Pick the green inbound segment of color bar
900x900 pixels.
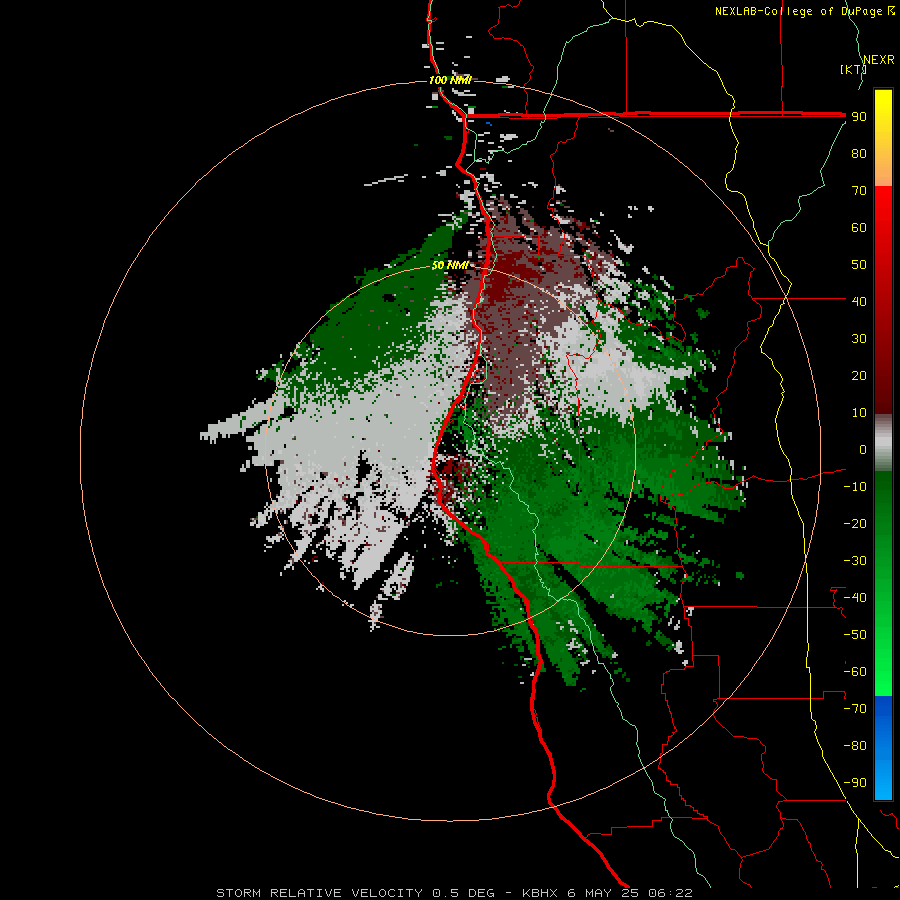(883, 584)
